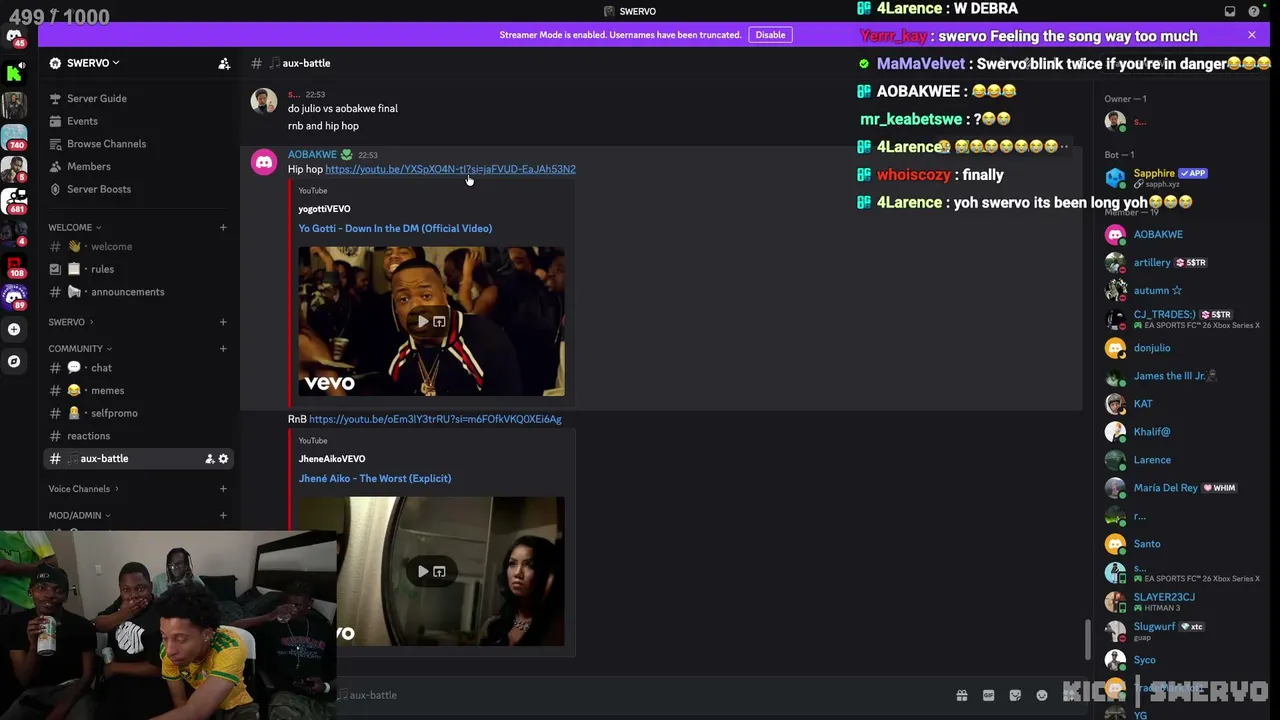The image size is (1280, 720).
Task: Select member María Del Rey in list
Action: [x=1178, y=488]
